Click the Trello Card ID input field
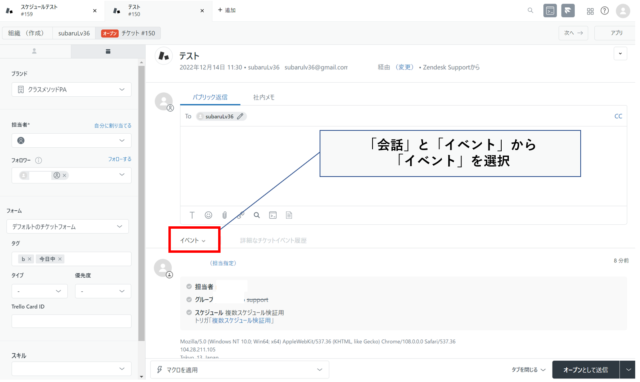 click(x=71, y=321)
